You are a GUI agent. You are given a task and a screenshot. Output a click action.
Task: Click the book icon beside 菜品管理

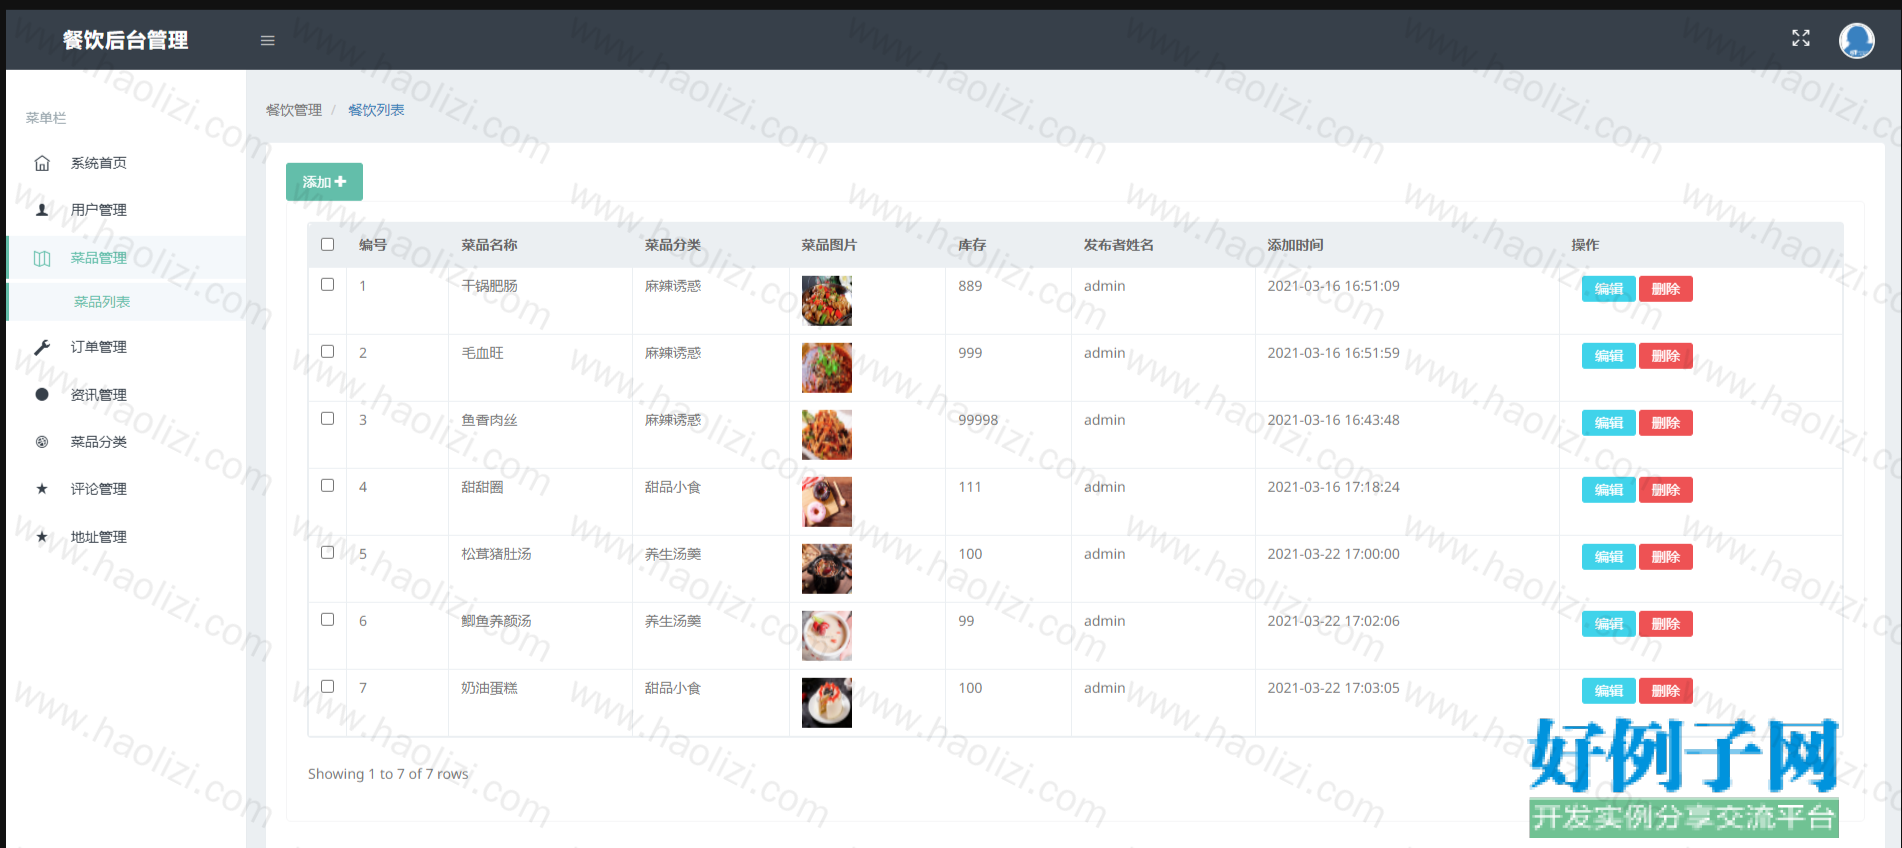[42, 258]
